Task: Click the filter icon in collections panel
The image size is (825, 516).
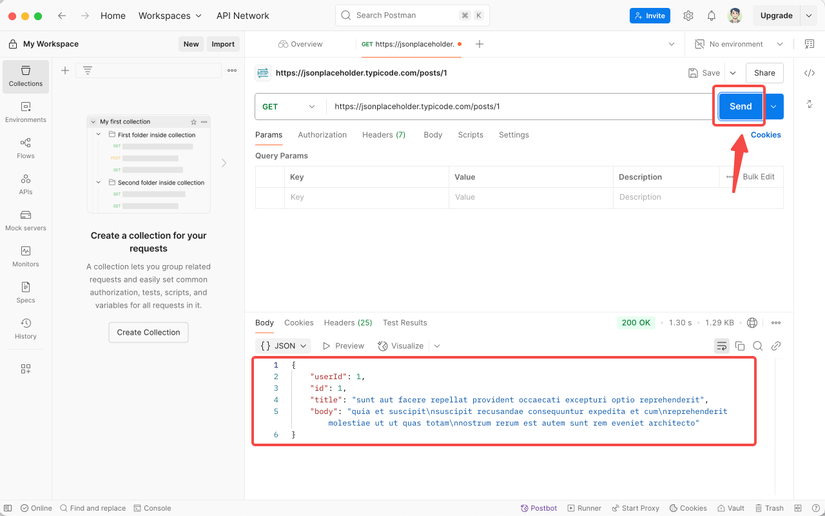Action: pyautogui.click(x=87, y=70)
